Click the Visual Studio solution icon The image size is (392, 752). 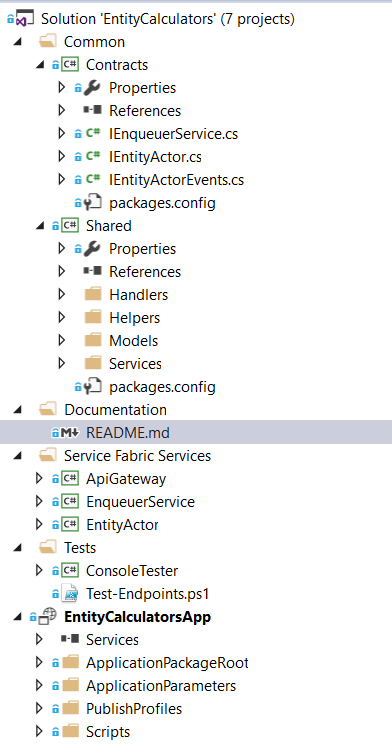pos(25,19)
